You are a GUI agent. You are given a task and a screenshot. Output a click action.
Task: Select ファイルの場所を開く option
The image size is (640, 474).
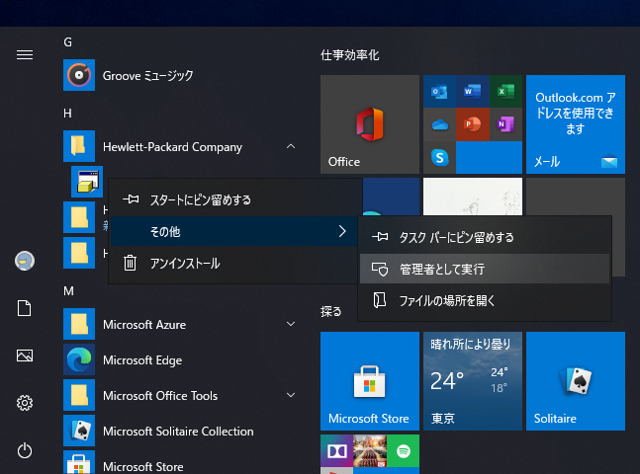pos(484,300)
